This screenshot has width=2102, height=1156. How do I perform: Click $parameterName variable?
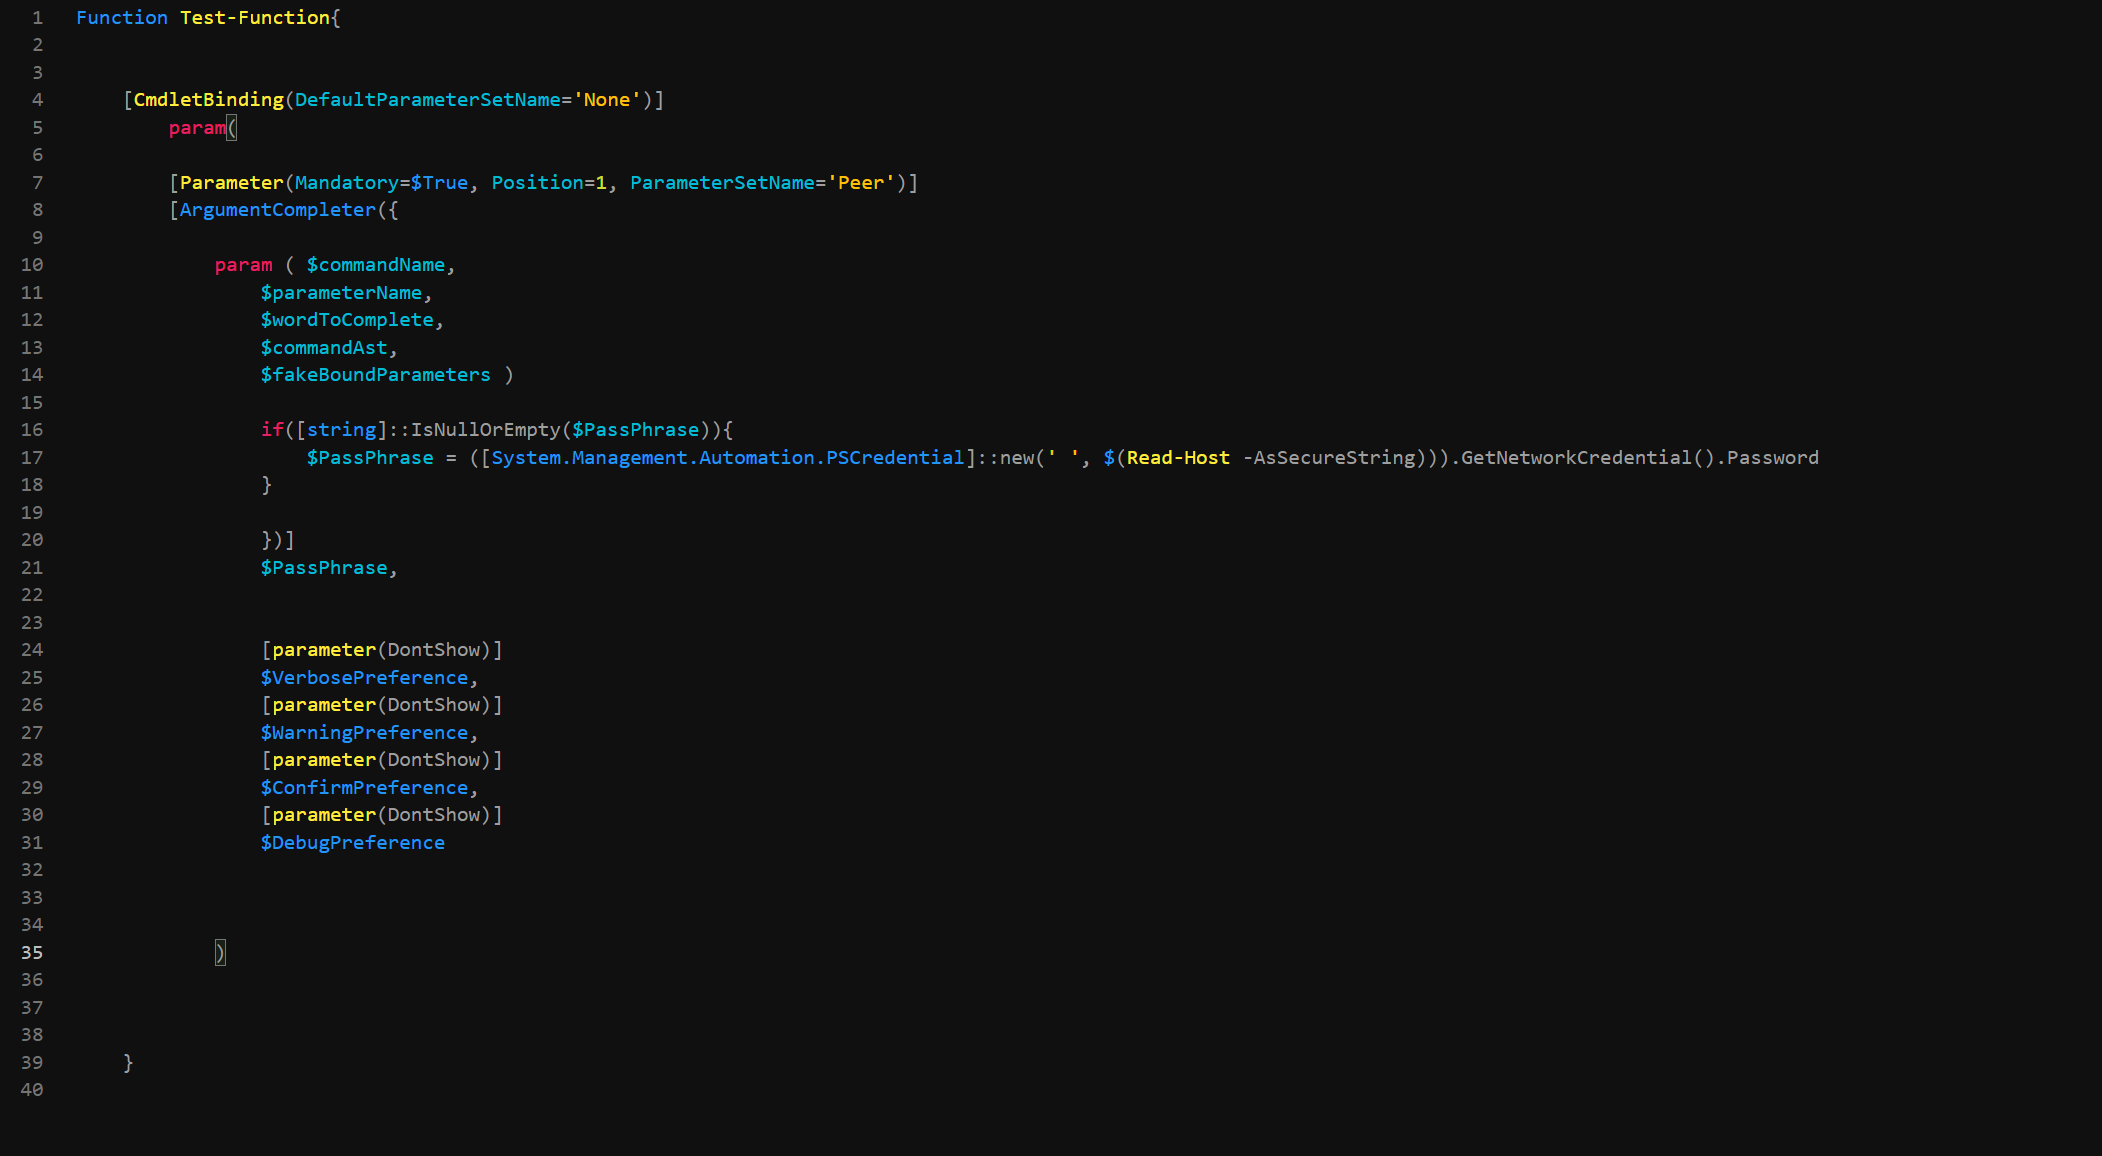(x=341, y=292)
